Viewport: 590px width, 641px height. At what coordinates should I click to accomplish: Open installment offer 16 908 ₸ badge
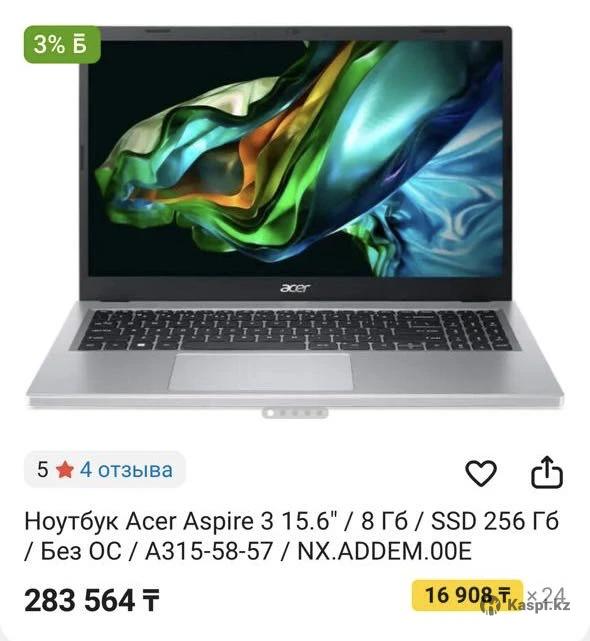pyautogui.click(x=467, y=595)
